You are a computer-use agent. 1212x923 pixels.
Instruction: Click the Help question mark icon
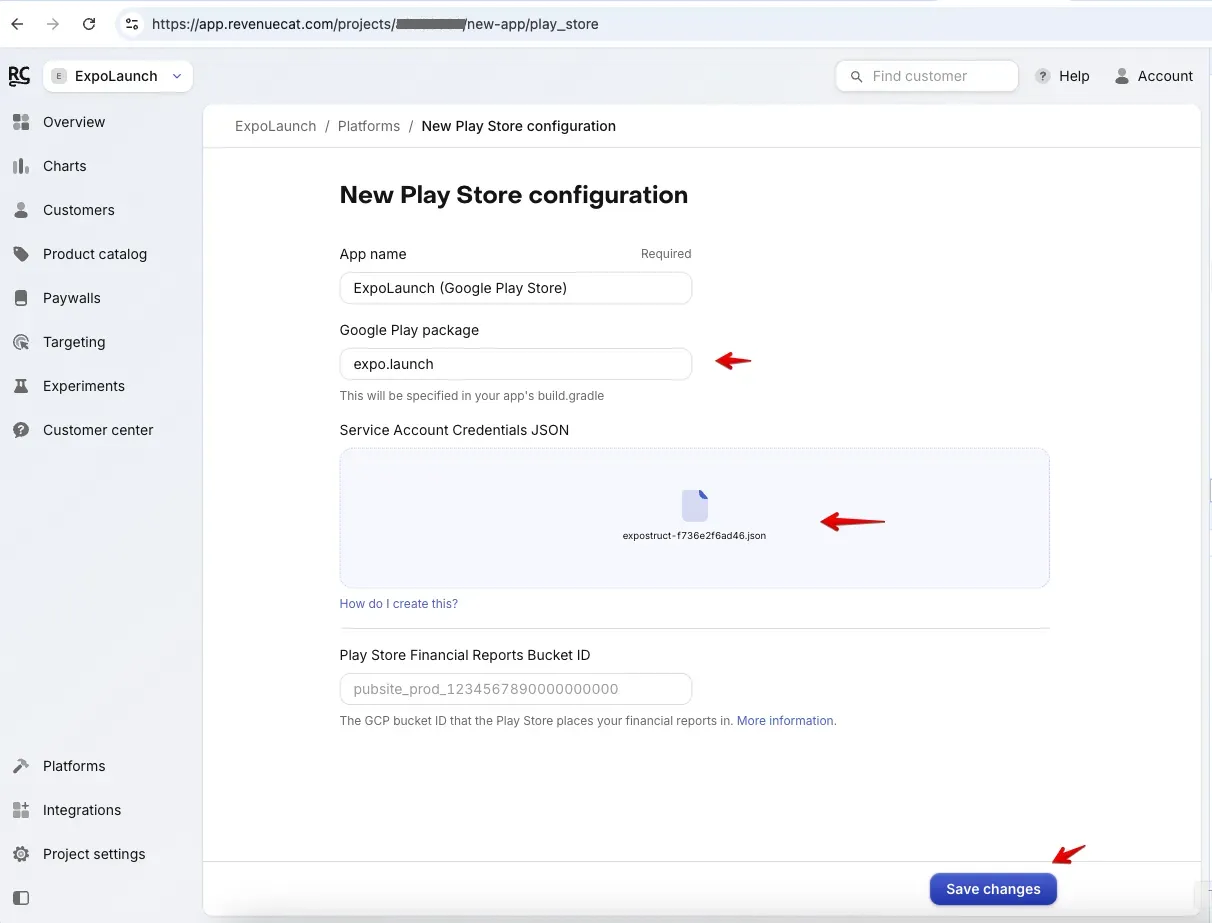coord(1043,76)
